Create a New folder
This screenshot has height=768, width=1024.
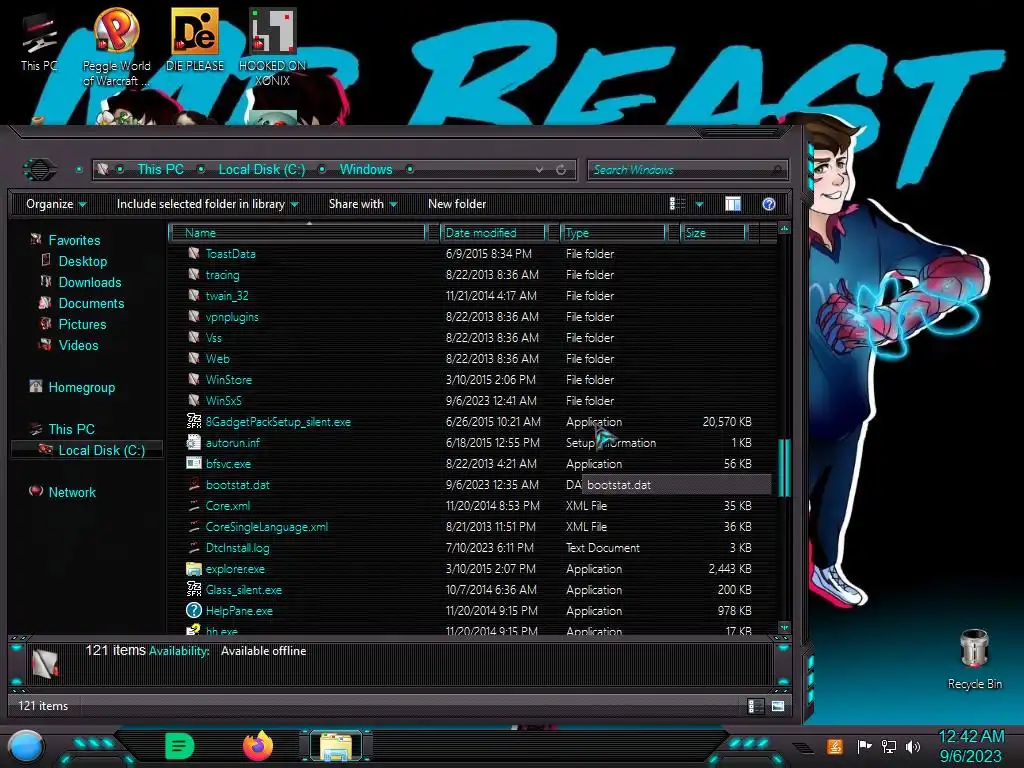(457, 204)
